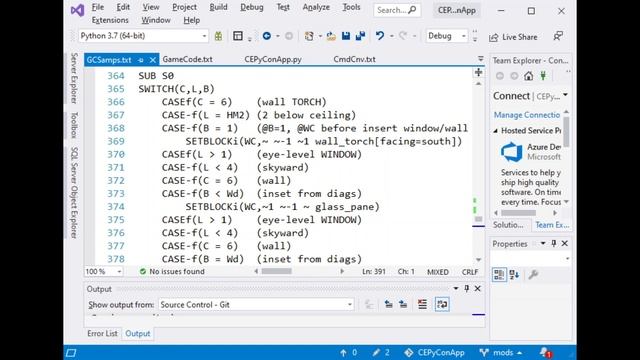Click the Python environments gift-box icon
640x360 pixels.
[218, 36]
